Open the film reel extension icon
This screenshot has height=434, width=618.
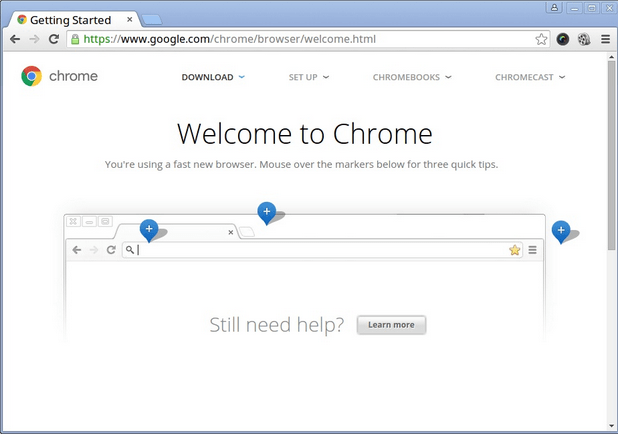pos(584,39)
